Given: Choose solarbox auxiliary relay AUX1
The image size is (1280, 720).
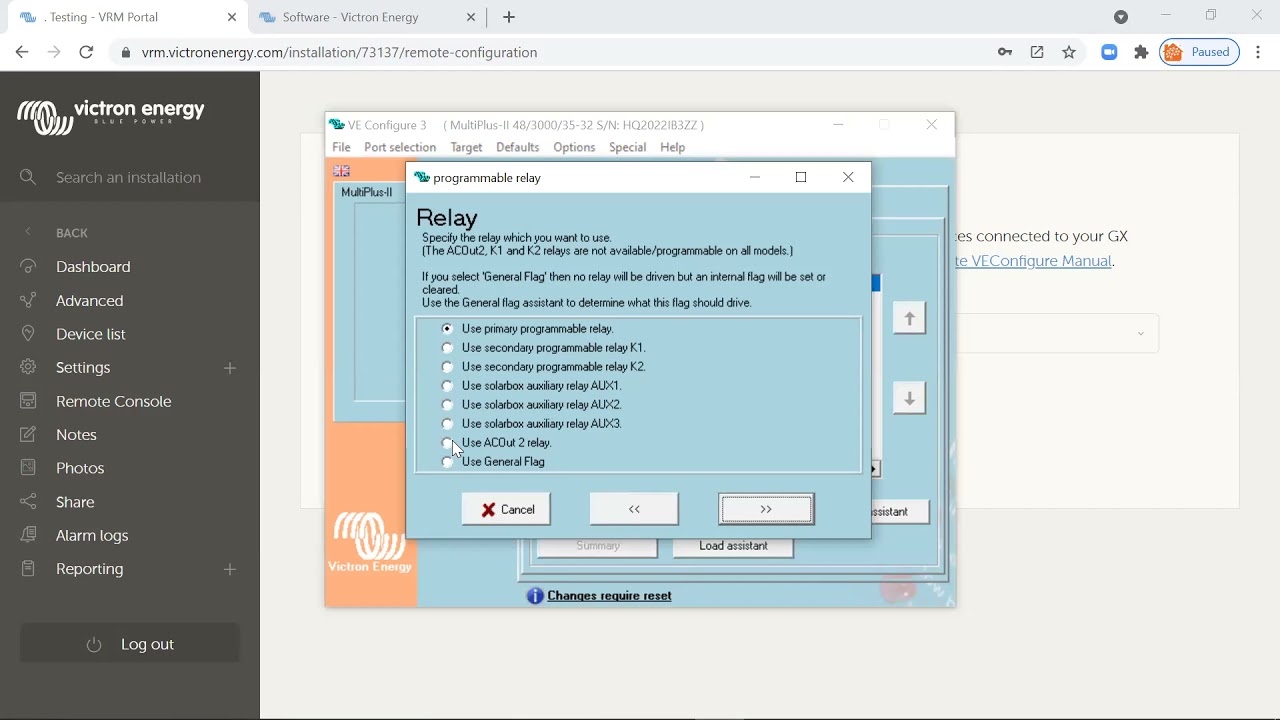Looking at the screenshot, I should coord(447,386).
